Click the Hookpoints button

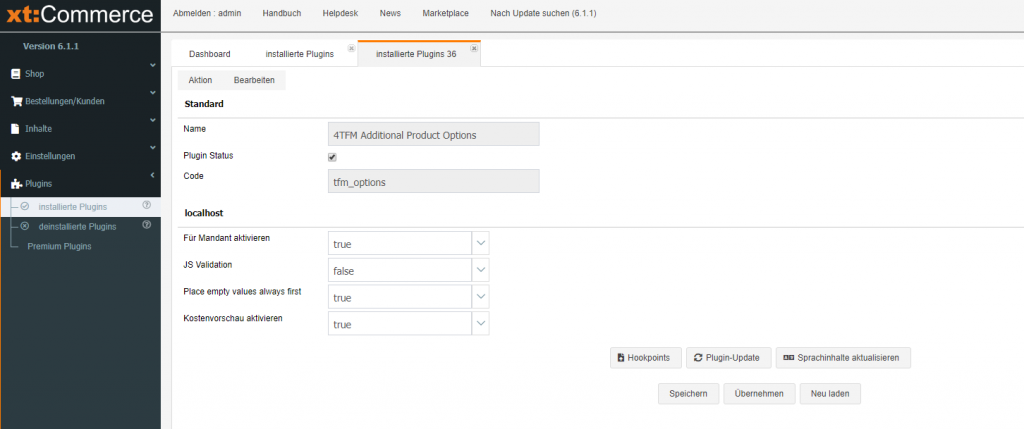tap(646, 358)
